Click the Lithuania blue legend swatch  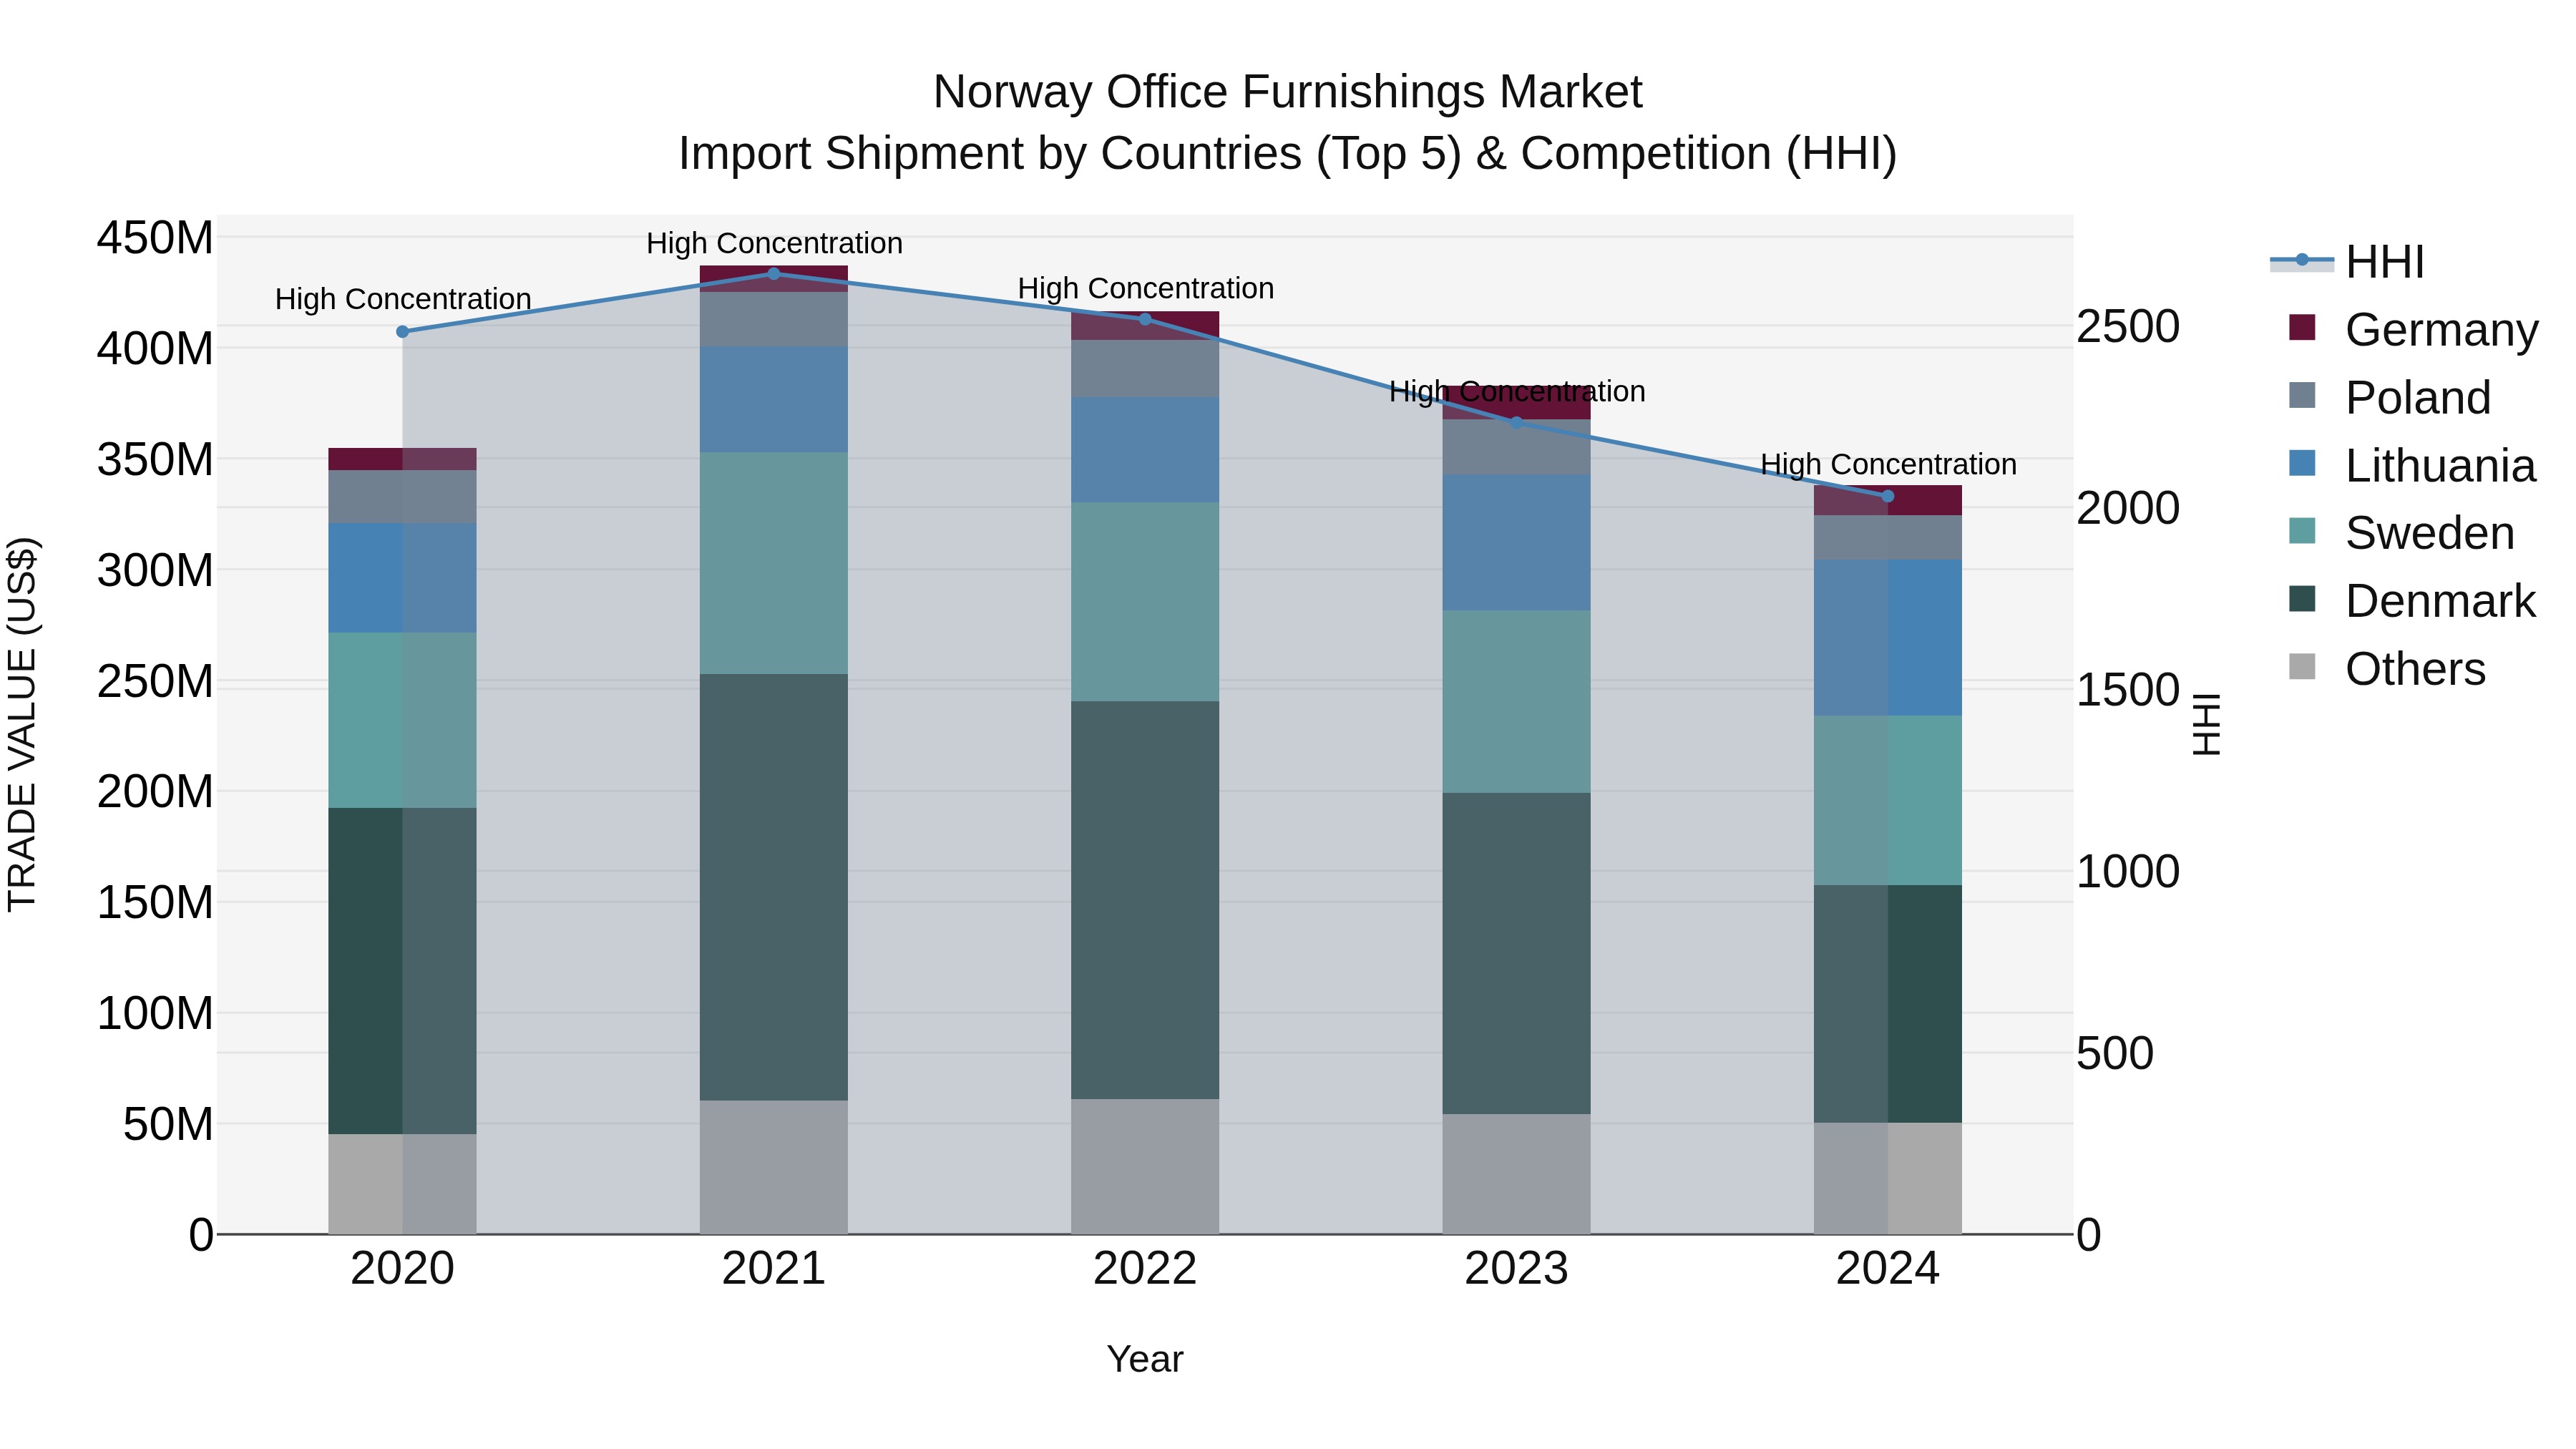(2302, 463)
